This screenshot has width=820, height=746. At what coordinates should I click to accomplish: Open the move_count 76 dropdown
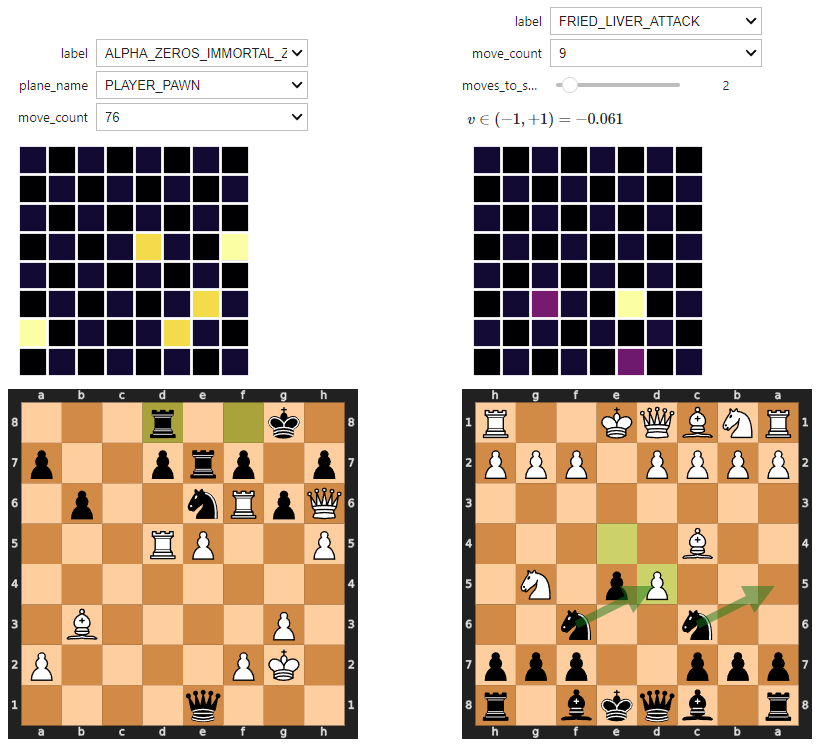(202, 117)
